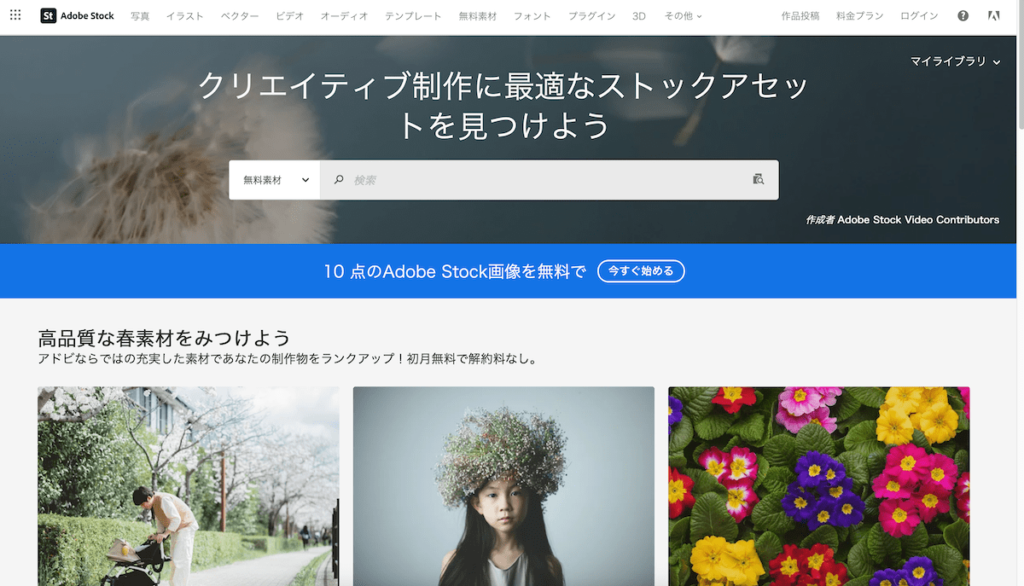Viewport: 1024px width, 586px height.
Task: Click the Adobe logo top-right
Action: coord(993,15)
